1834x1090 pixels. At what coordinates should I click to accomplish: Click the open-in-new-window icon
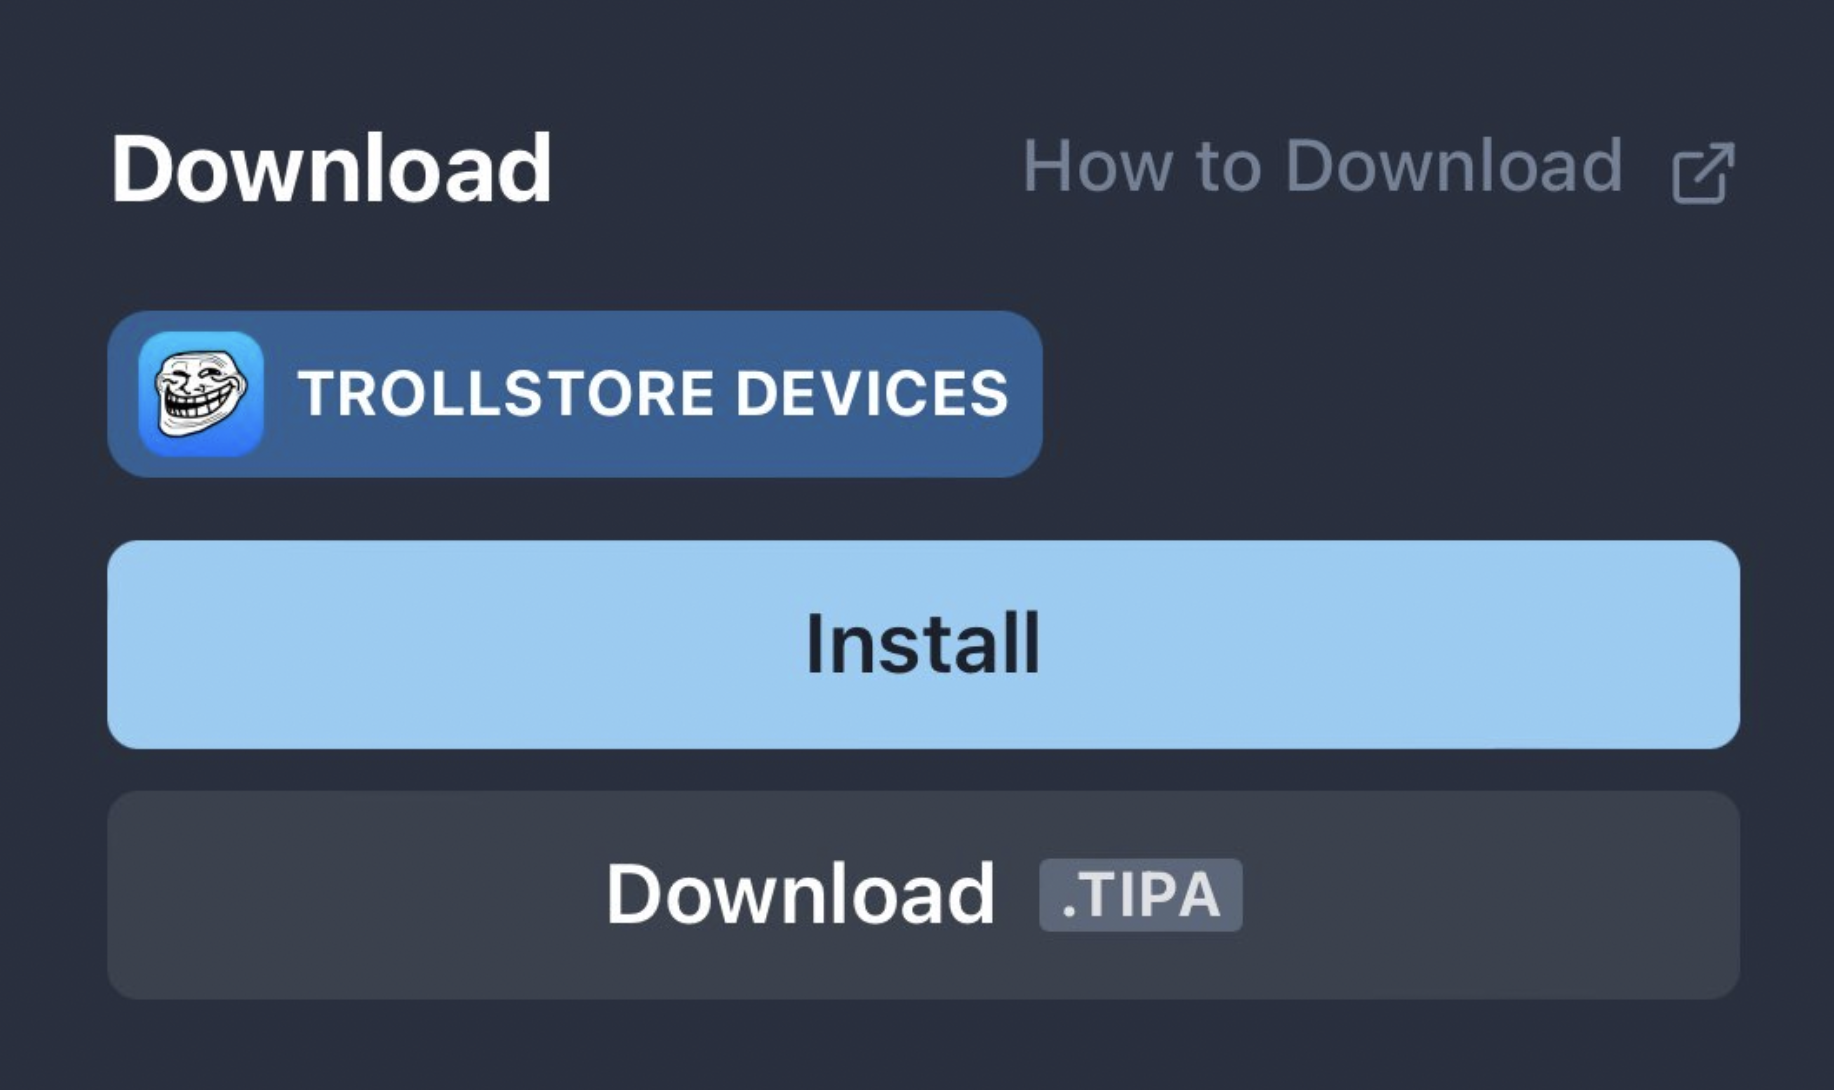coord(1702,174)
